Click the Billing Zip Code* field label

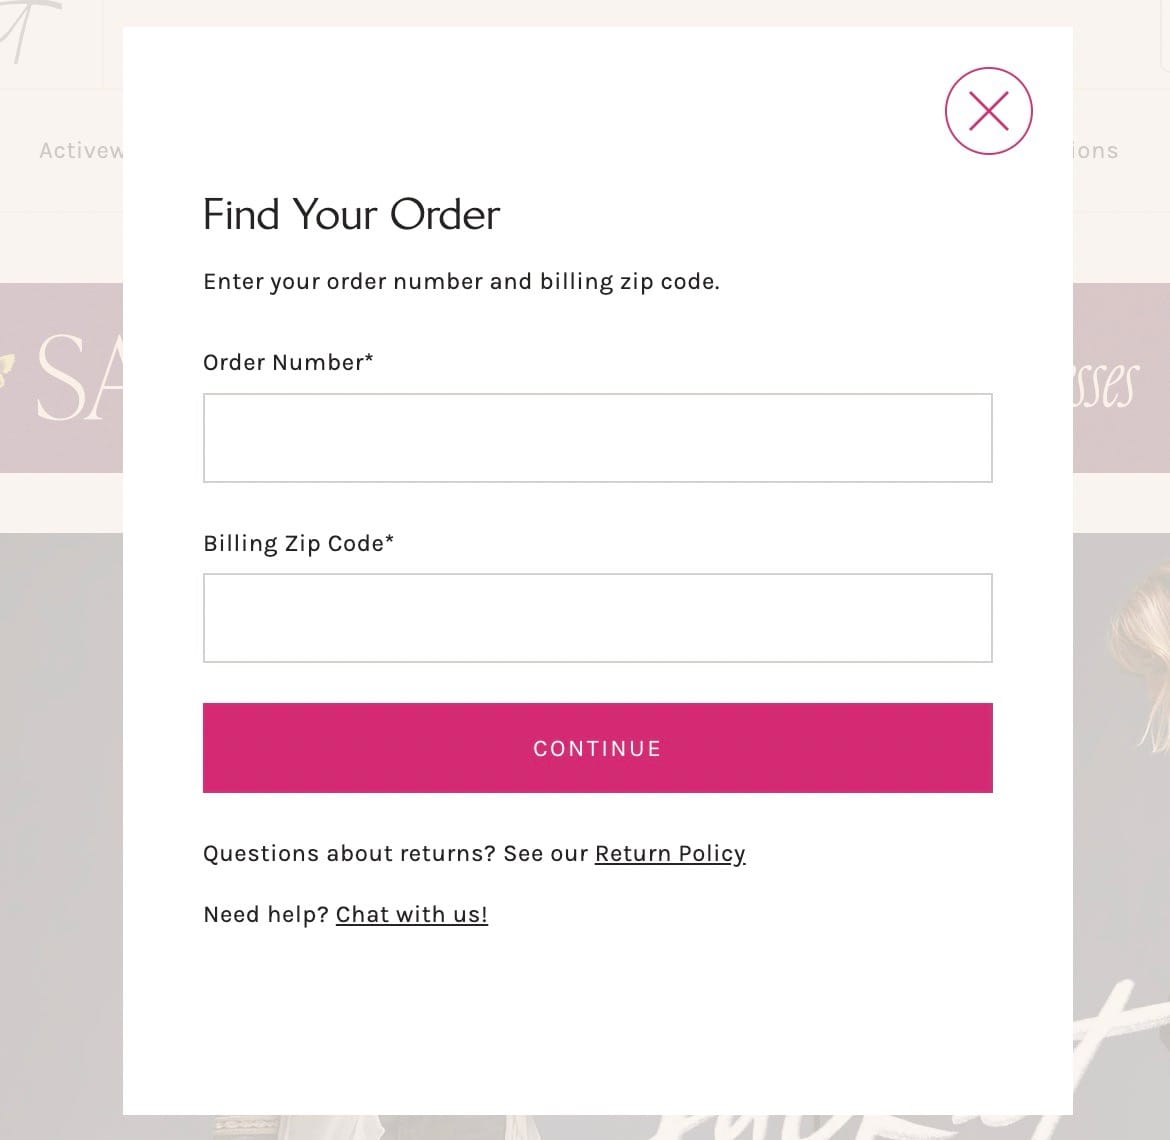pos(298,543)
